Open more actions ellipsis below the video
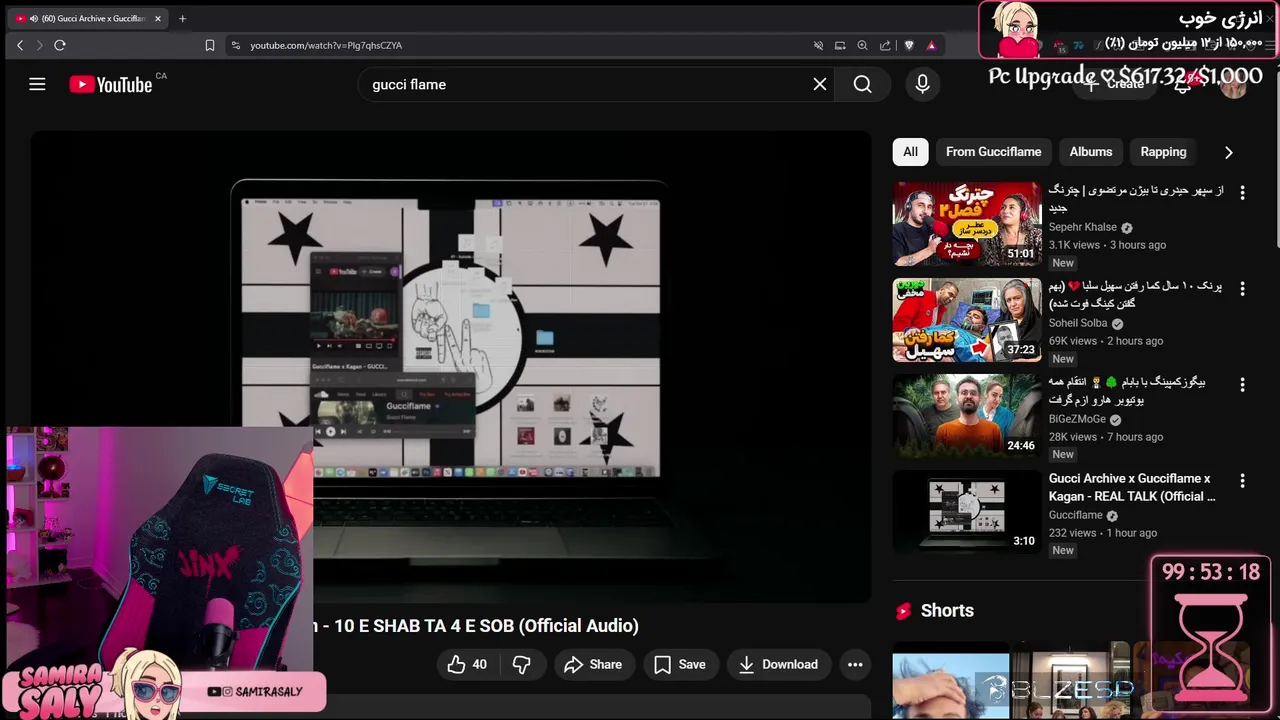The image size is (1280, 720). [855, 664]
